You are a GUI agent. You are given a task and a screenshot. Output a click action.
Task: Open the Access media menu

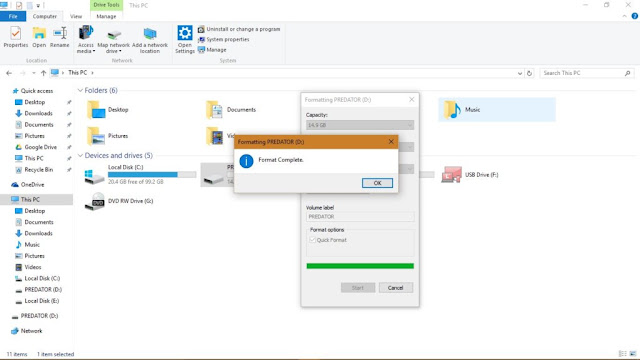(86, 39)
